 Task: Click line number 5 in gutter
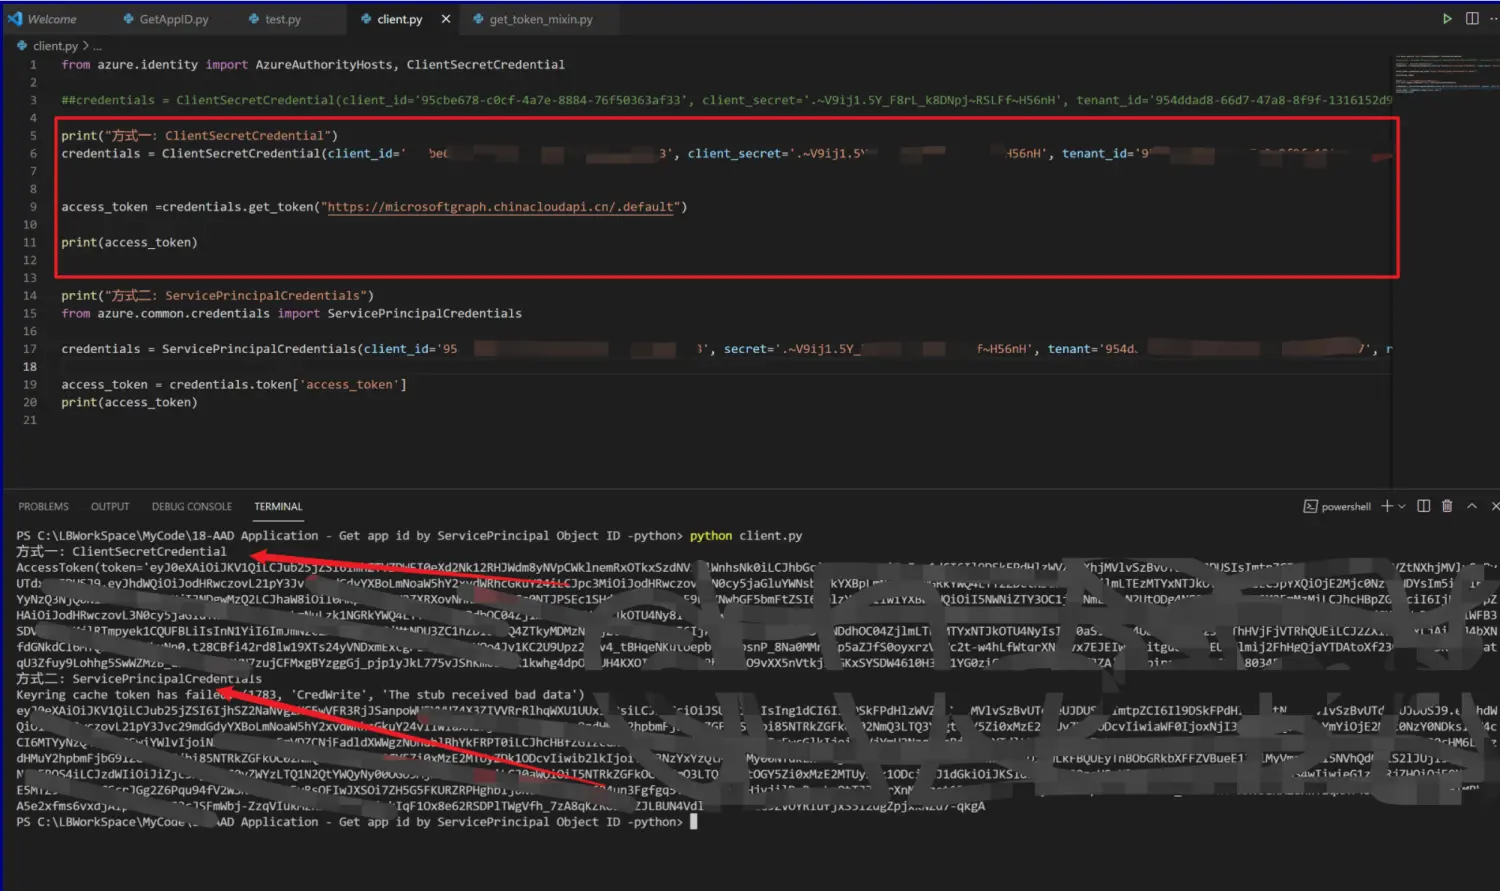33,135
